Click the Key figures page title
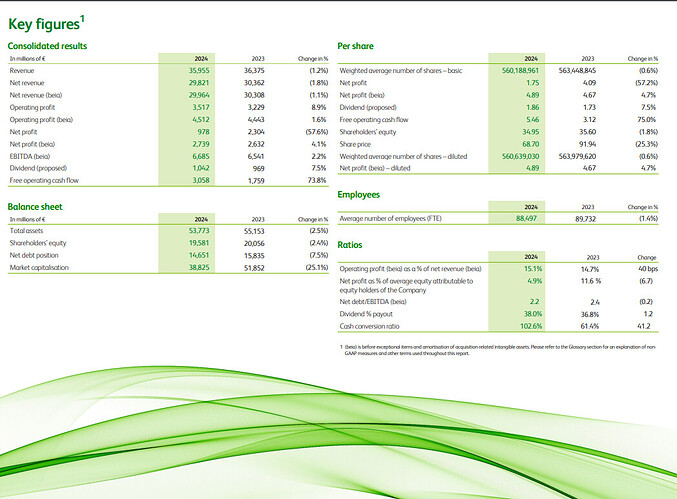 tap(47, 17)
